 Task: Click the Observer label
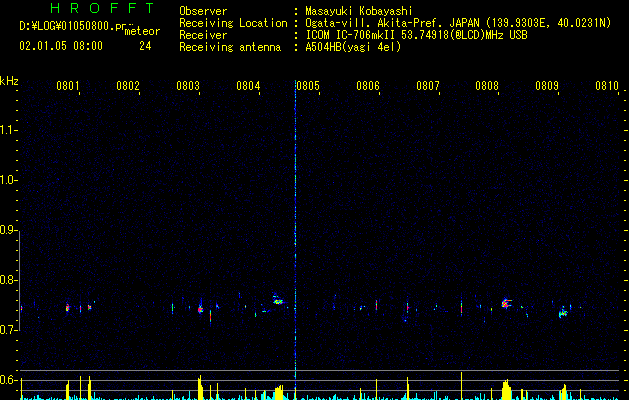point(203,11)
